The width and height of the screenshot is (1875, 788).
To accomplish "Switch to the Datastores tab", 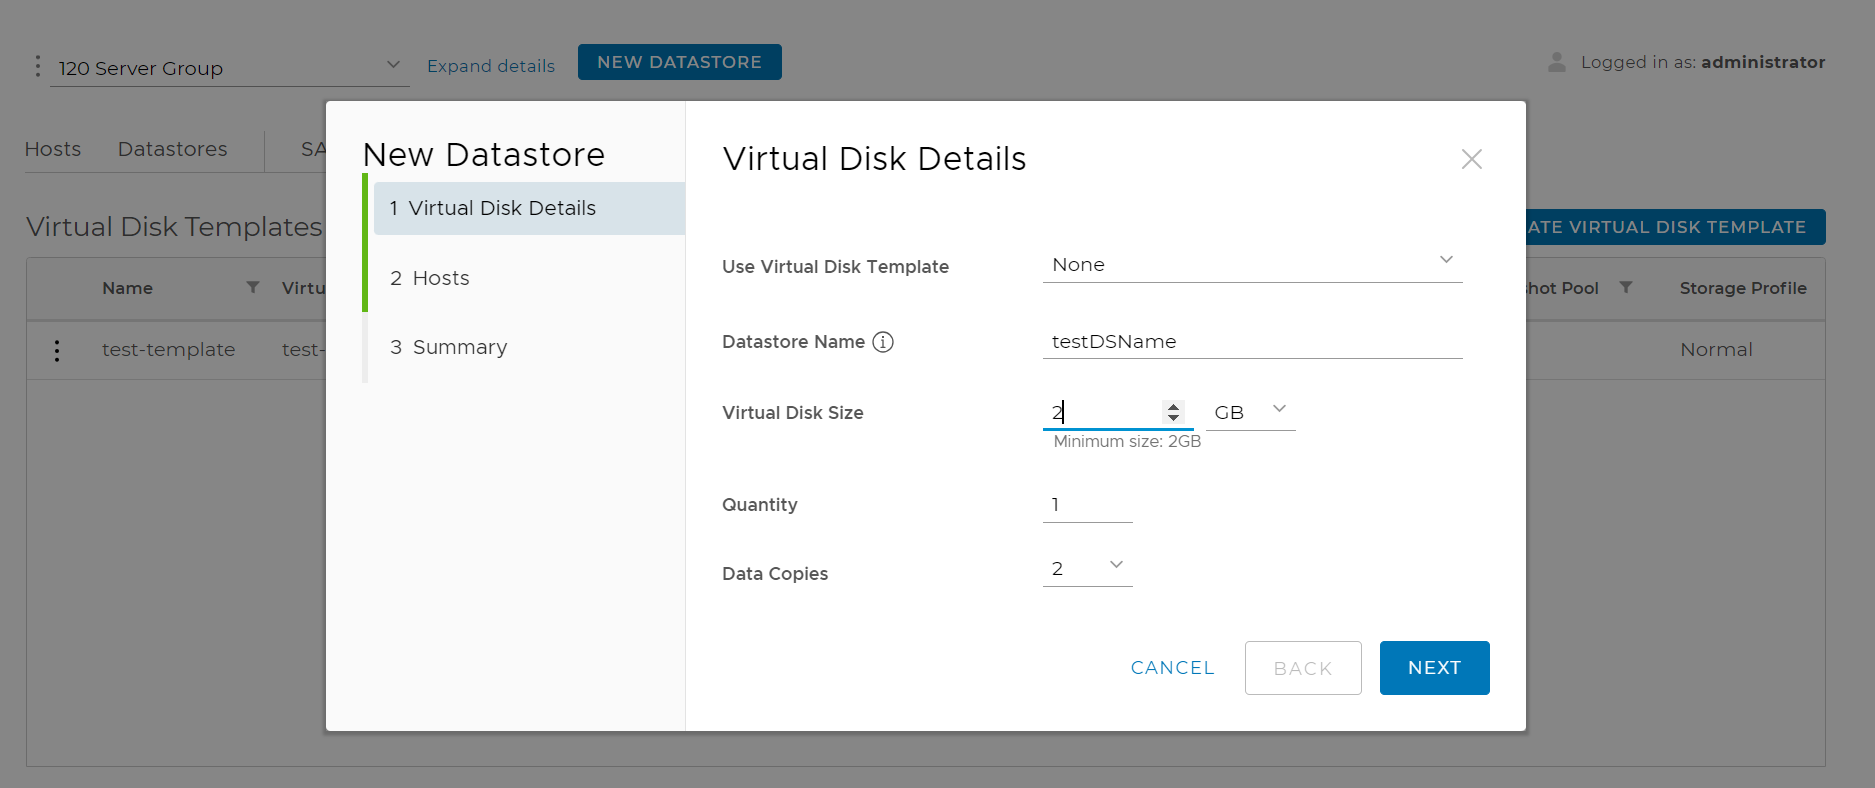I will (172, 149).
